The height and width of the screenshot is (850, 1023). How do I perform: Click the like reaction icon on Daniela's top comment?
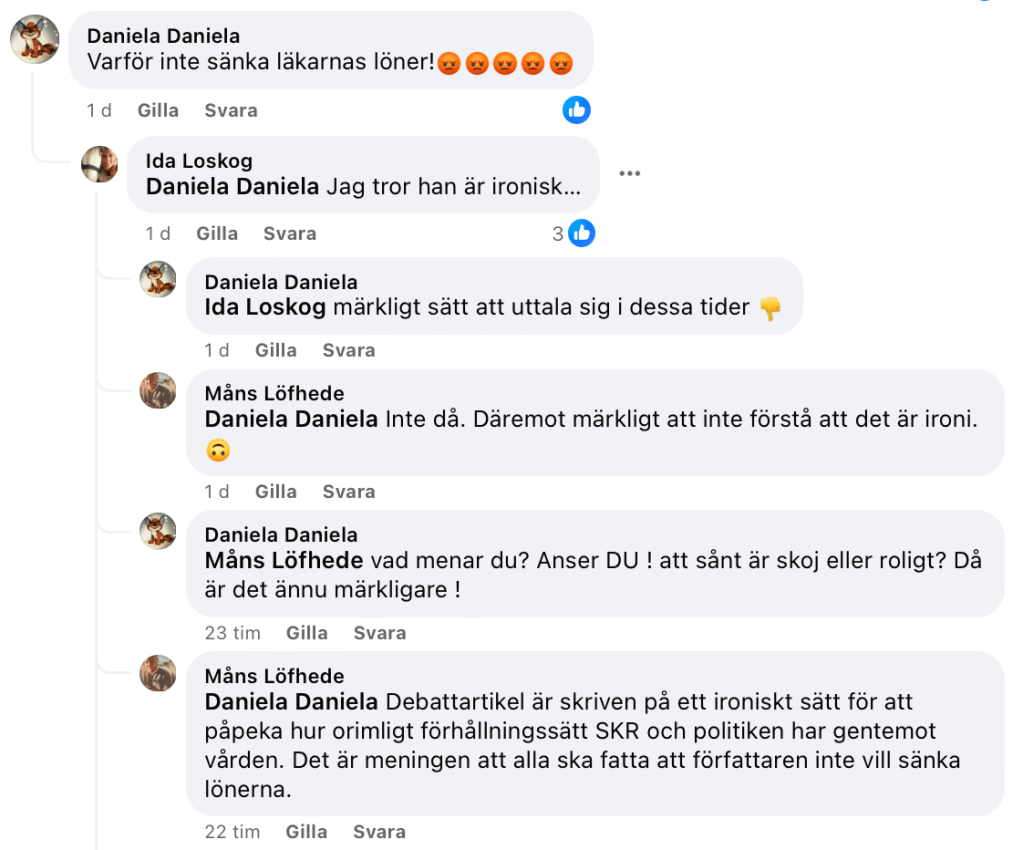click(x=577, y=110)
